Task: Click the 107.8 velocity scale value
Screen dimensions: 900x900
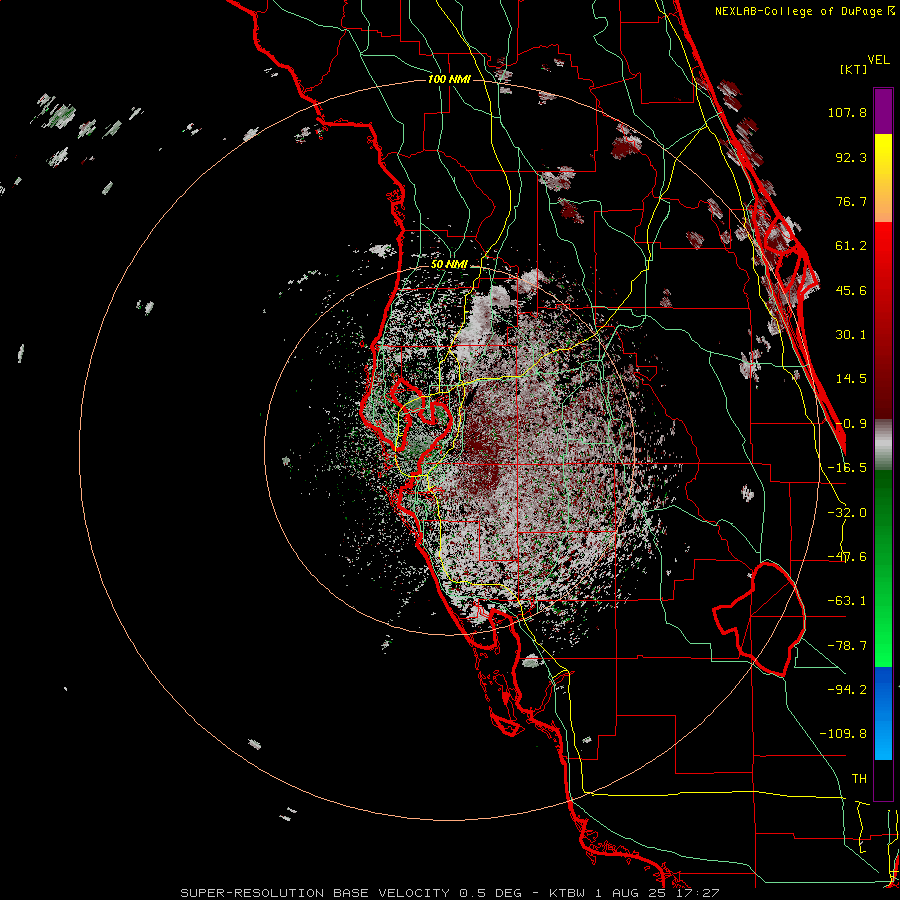Action: tap(847, 112)
